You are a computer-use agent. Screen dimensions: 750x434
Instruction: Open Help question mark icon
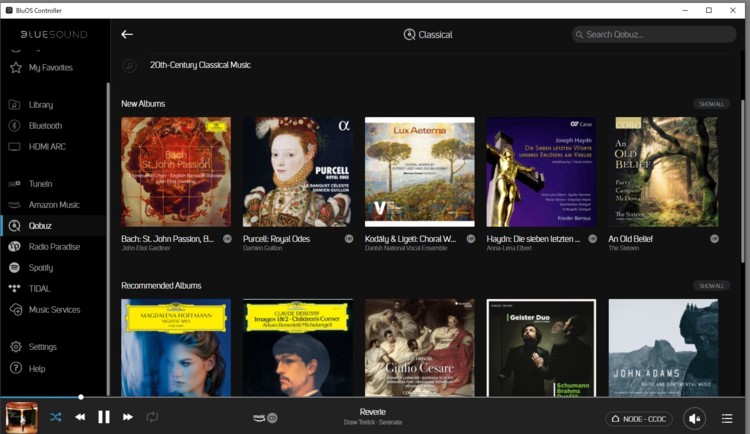(x=16, y=368)
